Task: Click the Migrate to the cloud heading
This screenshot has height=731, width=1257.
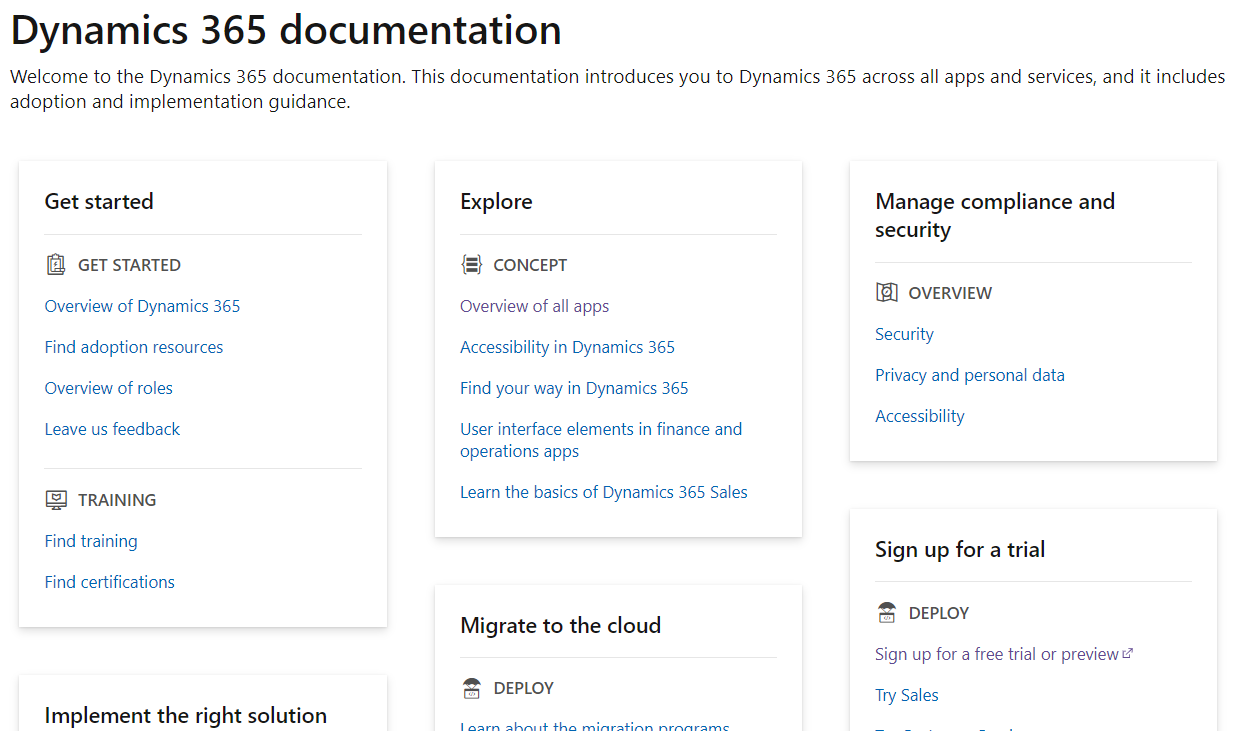Action: pyautogui.click(x=560, y=625)
